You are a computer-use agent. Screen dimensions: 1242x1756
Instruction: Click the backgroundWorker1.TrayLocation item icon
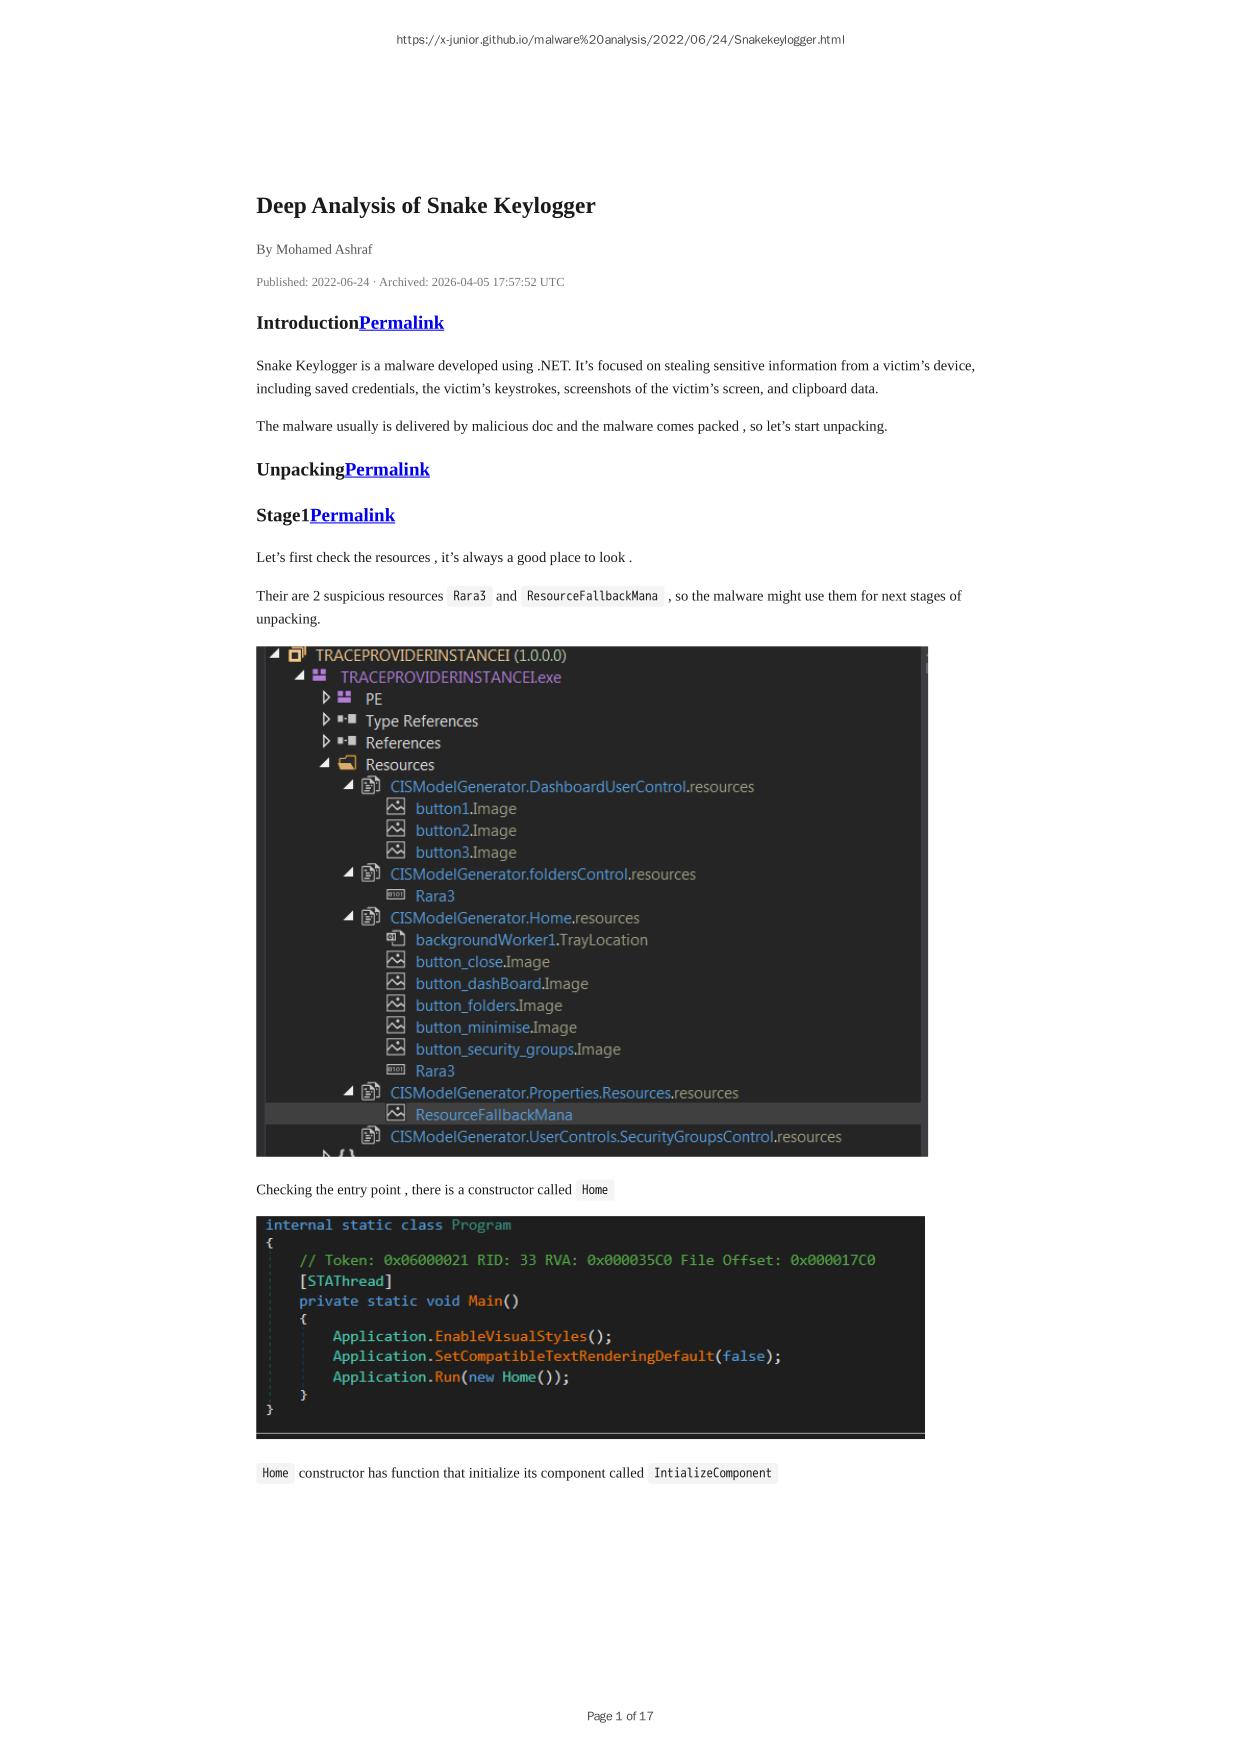(x=396, y=939)
